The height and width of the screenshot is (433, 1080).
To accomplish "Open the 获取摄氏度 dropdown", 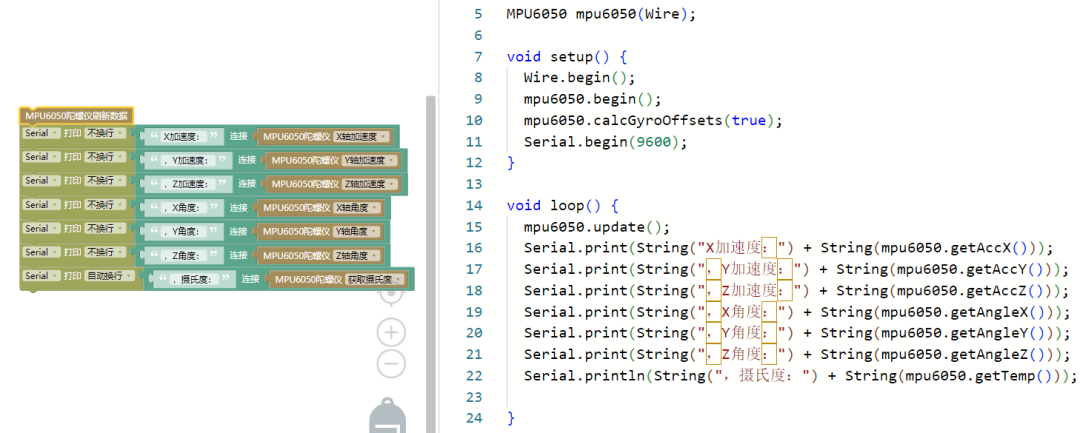I will 375,279.
